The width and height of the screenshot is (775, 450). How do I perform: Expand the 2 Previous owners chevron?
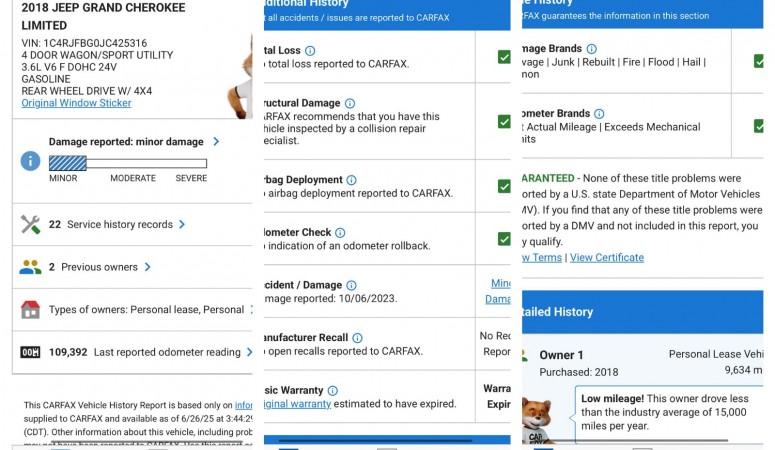pos(147,267)
